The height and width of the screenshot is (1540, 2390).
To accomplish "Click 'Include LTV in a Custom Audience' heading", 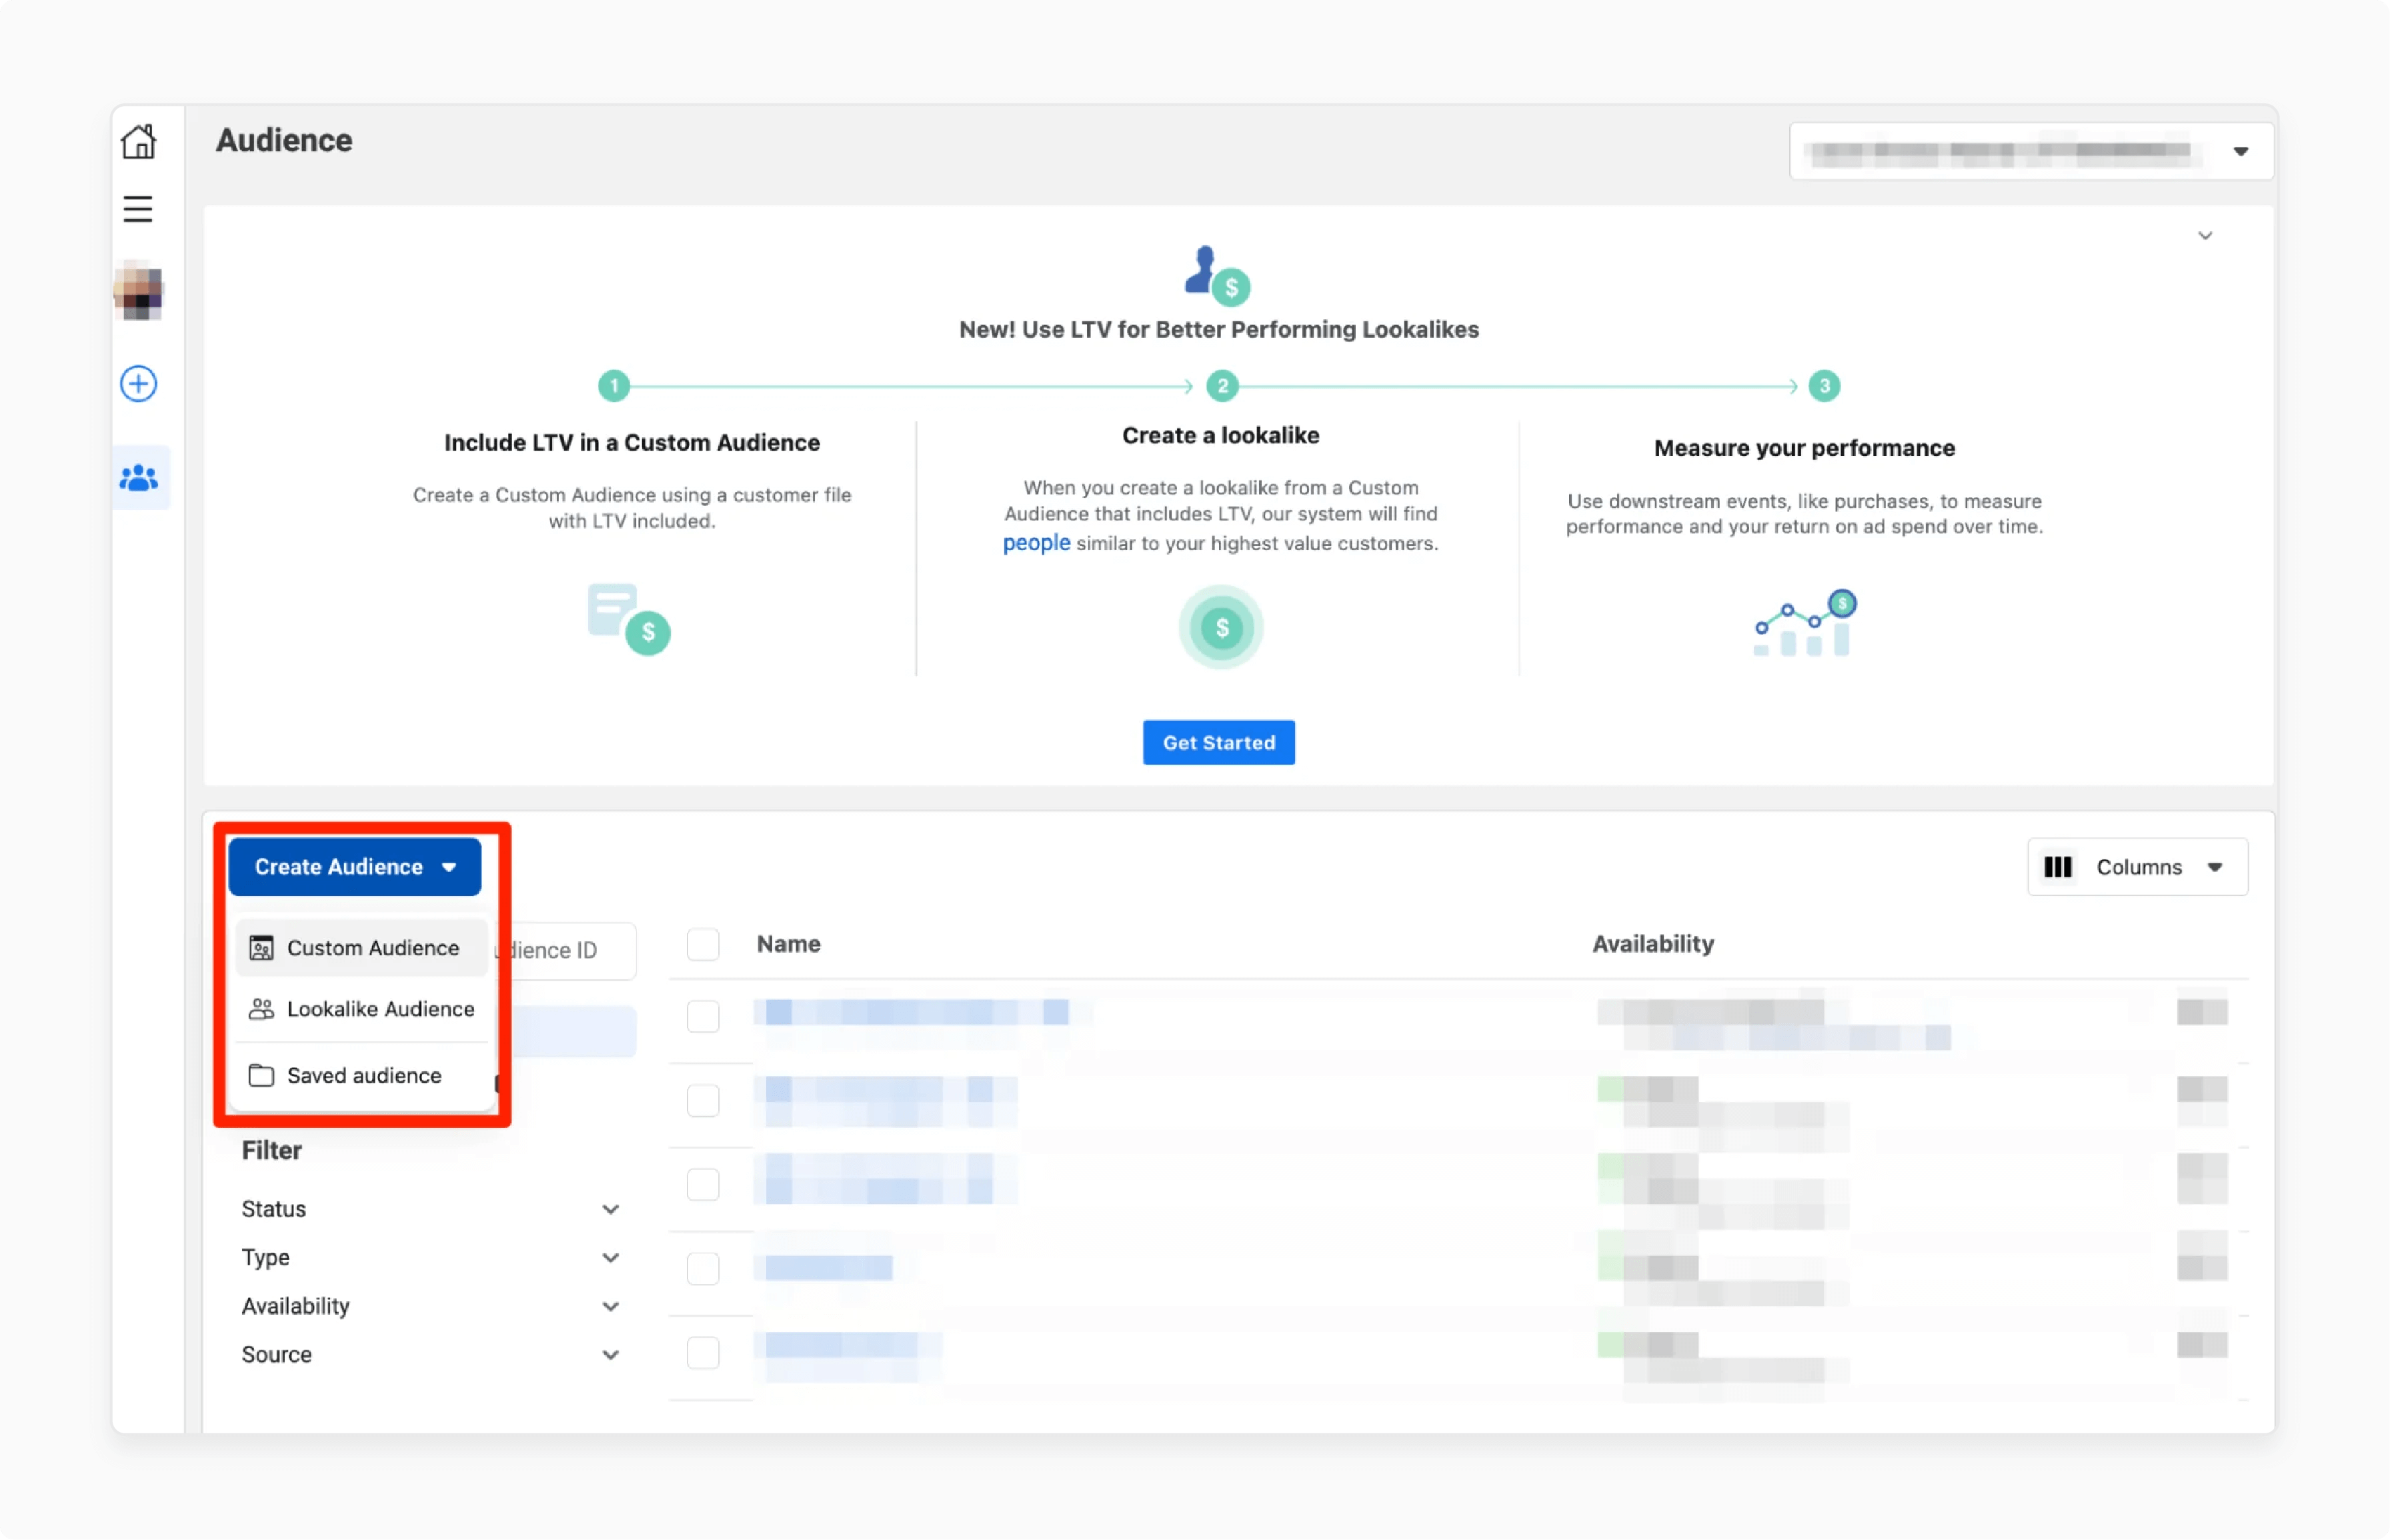I will tap(632, 442).
